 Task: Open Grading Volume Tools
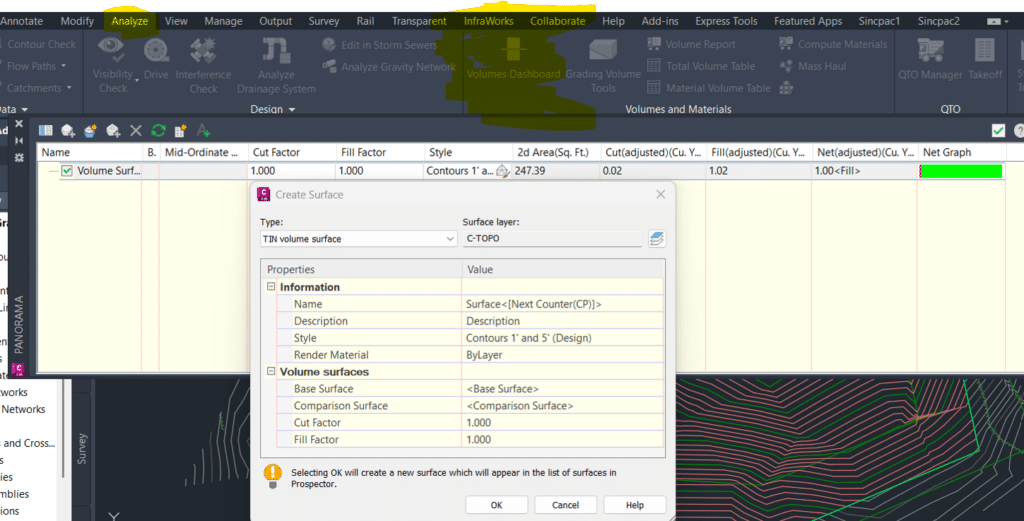[x=603, y=65]
